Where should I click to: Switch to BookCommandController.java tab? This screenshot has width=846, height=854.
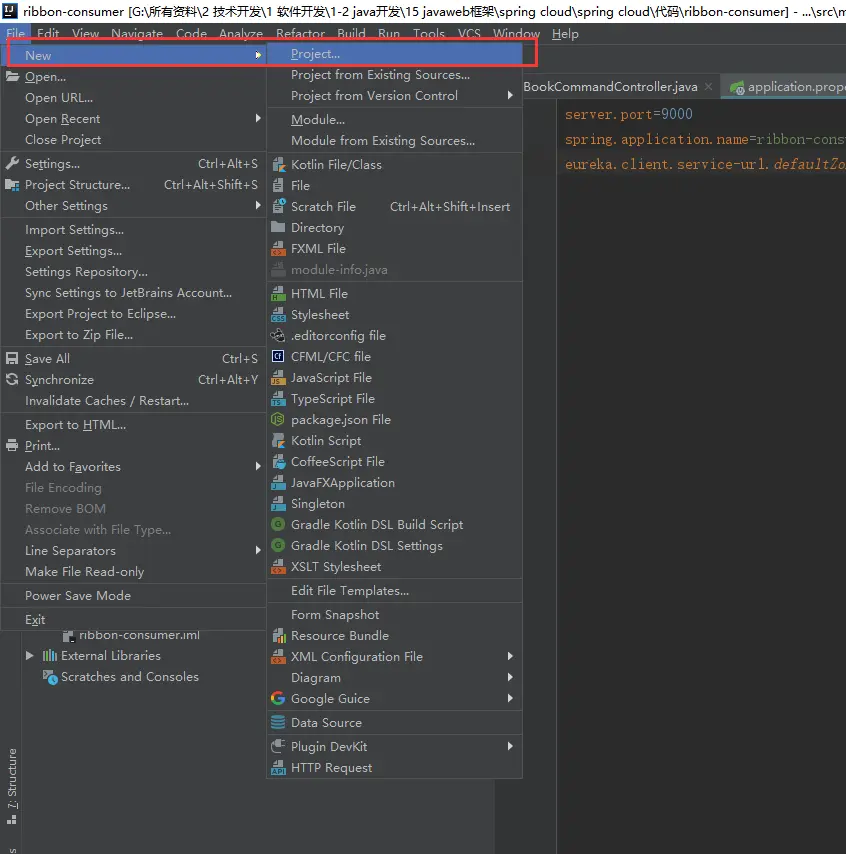click(610, 87)
